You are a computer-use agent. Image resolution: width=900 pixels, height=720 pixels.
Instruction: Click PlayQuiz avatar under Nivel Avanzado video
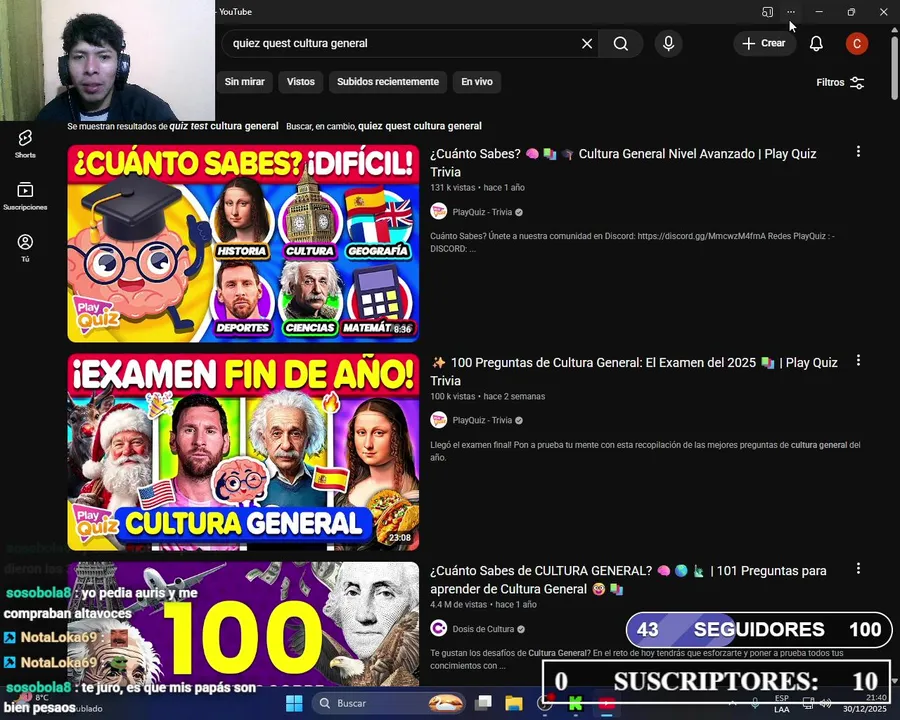click(x=439, y=212)
